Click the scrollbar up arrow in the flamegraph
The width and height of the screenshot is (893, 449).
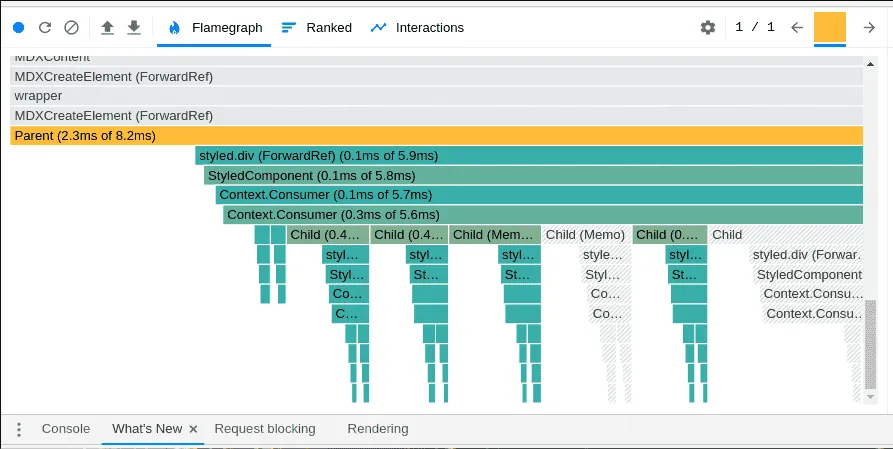pos(870,64)
